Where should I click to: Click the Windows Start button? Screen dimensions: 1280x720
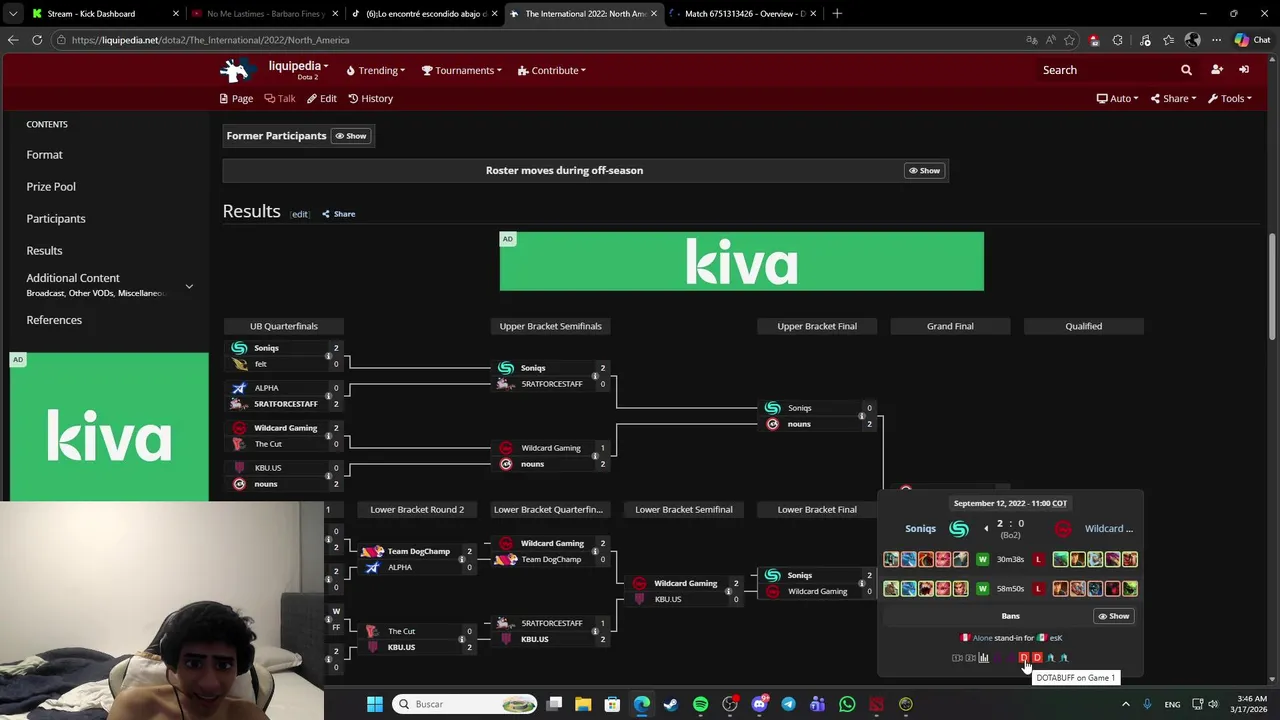click(x=375, y=704)
